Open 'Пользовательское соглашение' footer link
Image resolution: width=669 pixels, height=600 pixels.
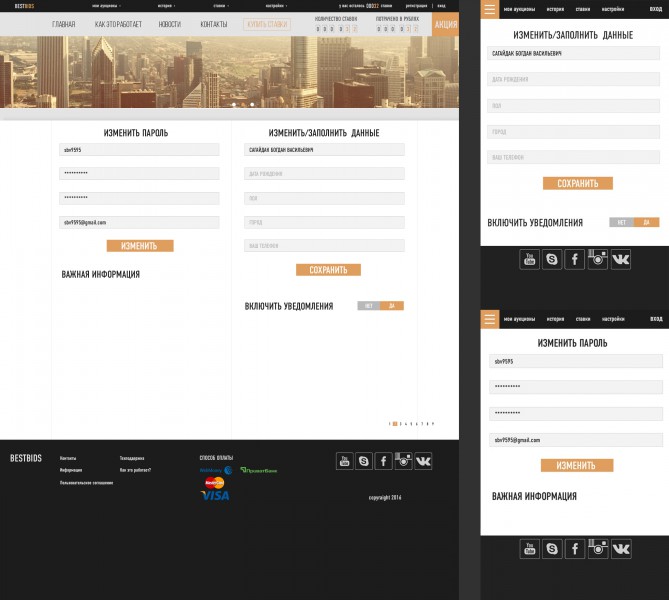(x=87, y=483)
